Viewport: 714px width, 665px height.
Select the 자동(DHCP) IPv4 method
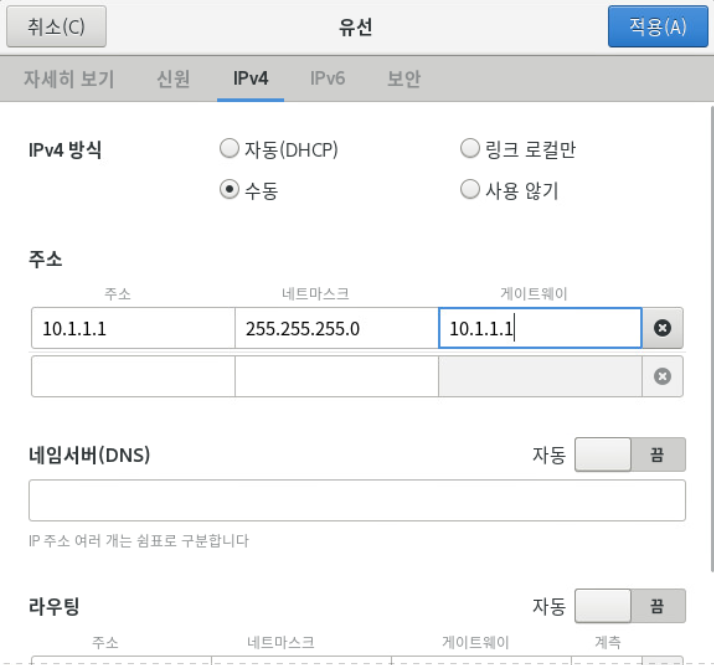(x=279, y=149)
